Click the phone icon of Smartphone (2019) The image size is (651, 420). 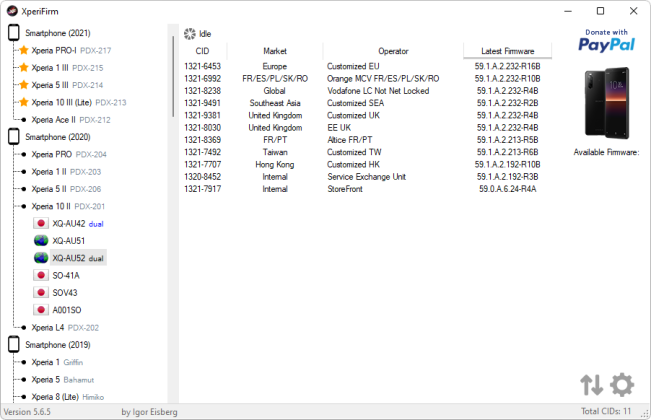click(x=14, y=344)
